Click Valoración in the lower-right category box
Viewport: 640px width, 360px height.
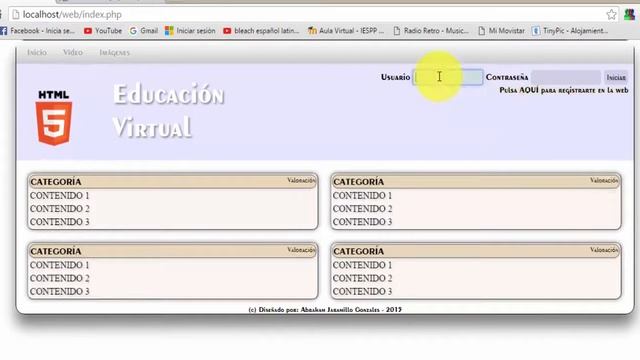pyautogui.click(x=604, y=250)
